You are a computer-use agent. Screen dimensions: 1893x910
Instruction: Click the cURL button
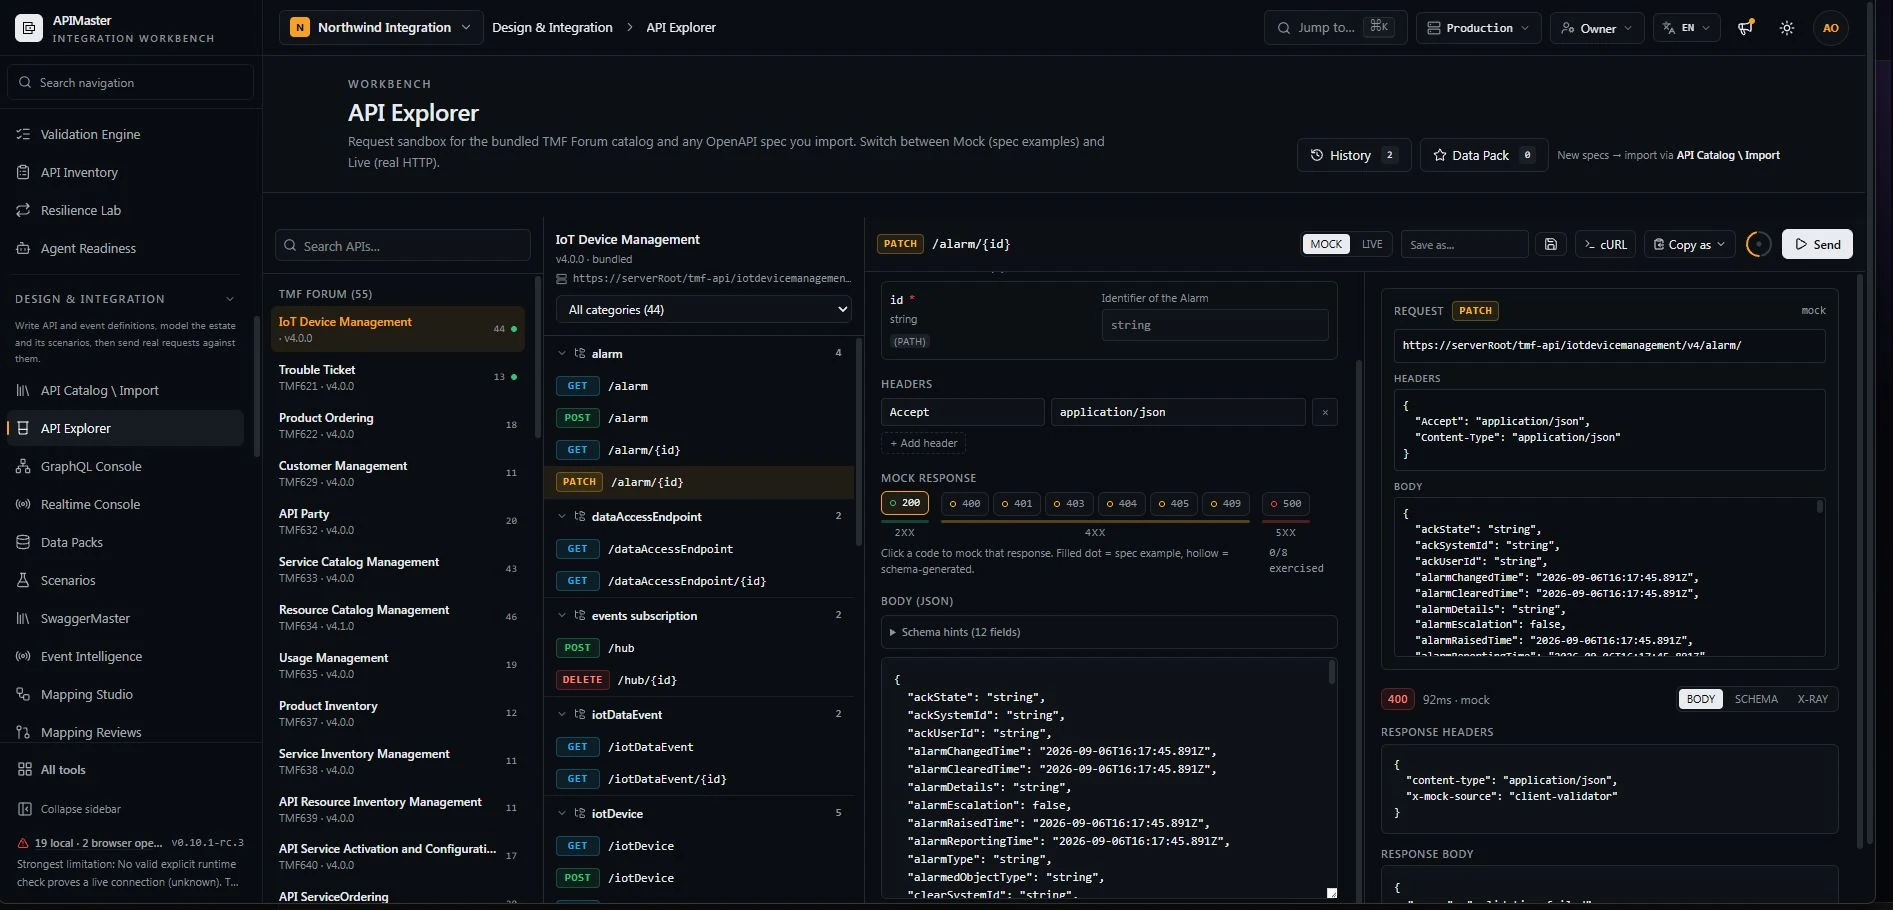click(x=1606, y=244)
